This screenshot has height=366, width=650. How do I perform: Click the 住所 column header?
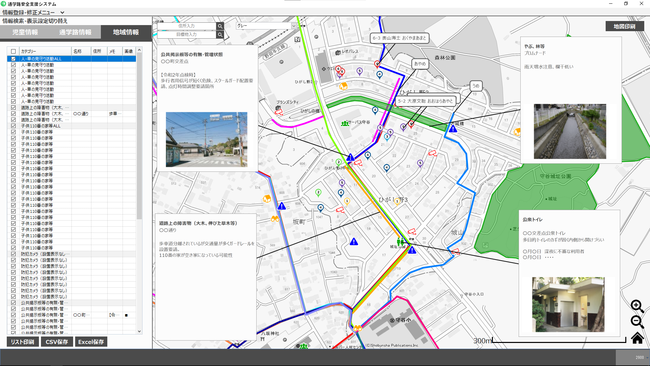coord(99,51)
